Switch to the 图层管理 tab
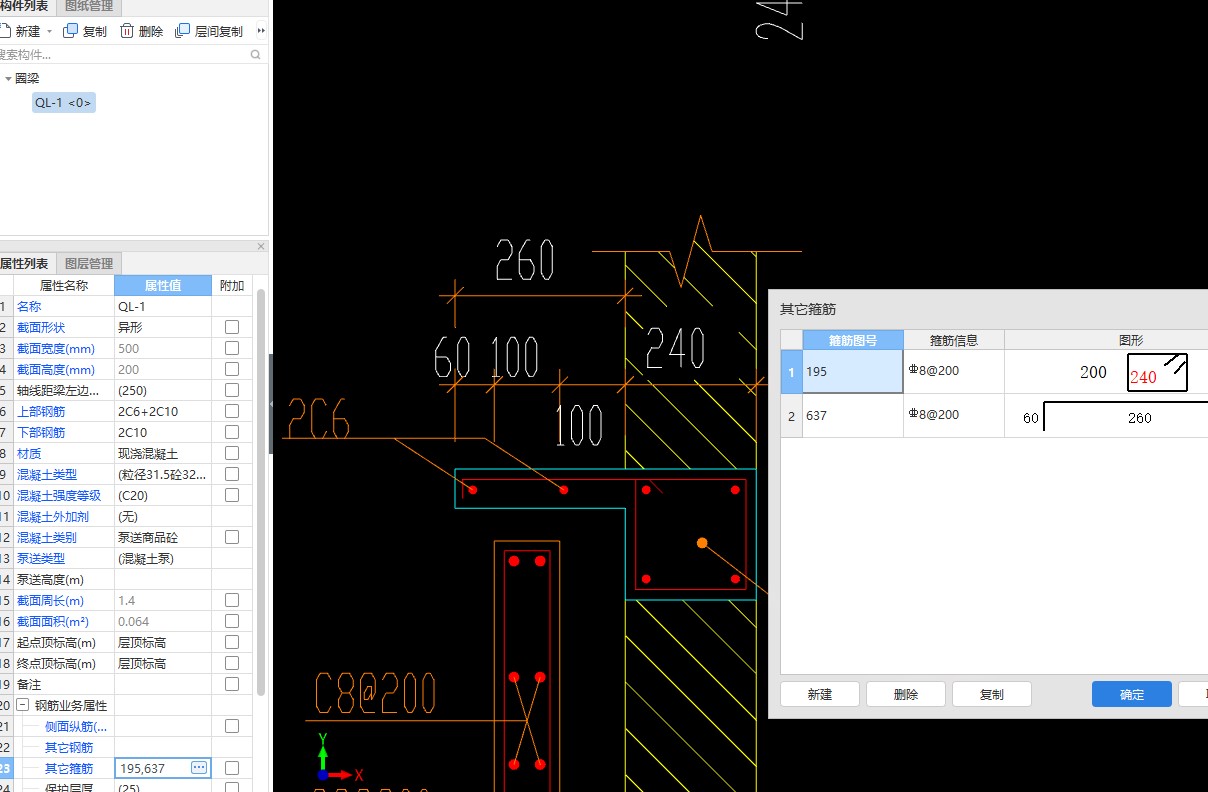Viewport: 1208px width, 792px height. 89,264
